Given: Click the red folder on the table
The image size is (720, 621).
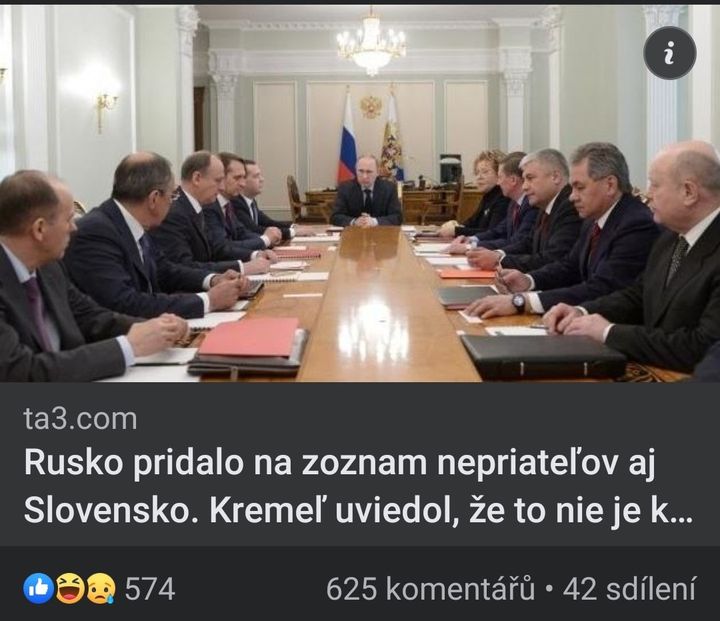Looking at the screenshot, I should [x=250, y=337].
